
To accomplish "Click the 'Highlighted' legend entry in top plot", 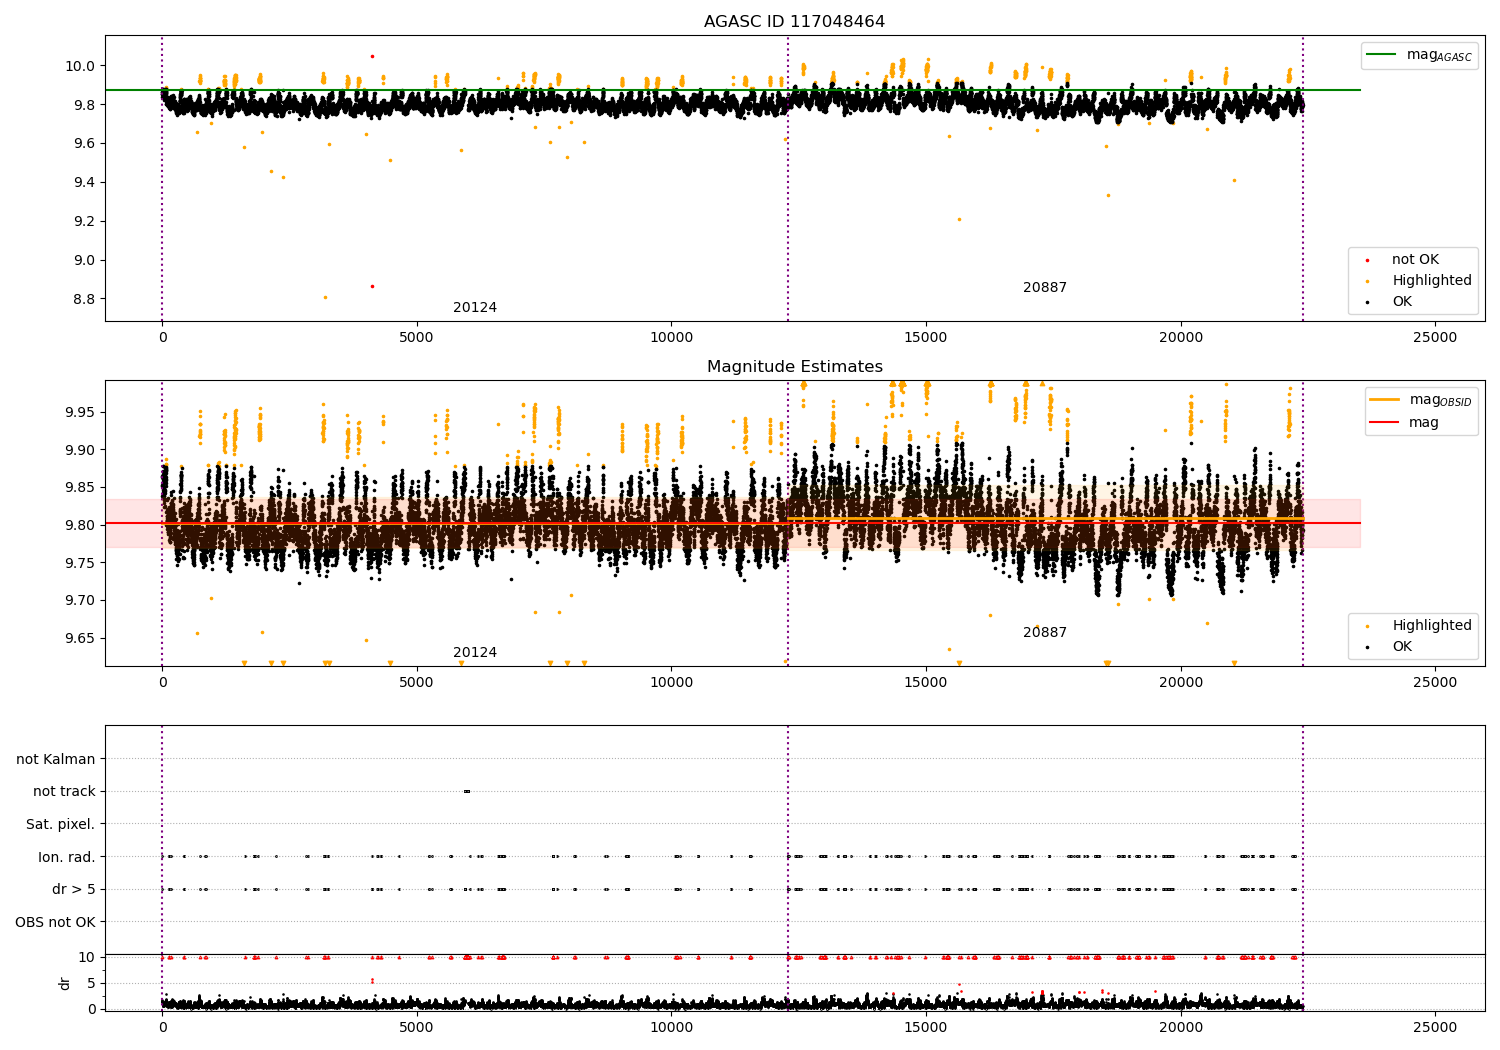I will click(1431, 281).
